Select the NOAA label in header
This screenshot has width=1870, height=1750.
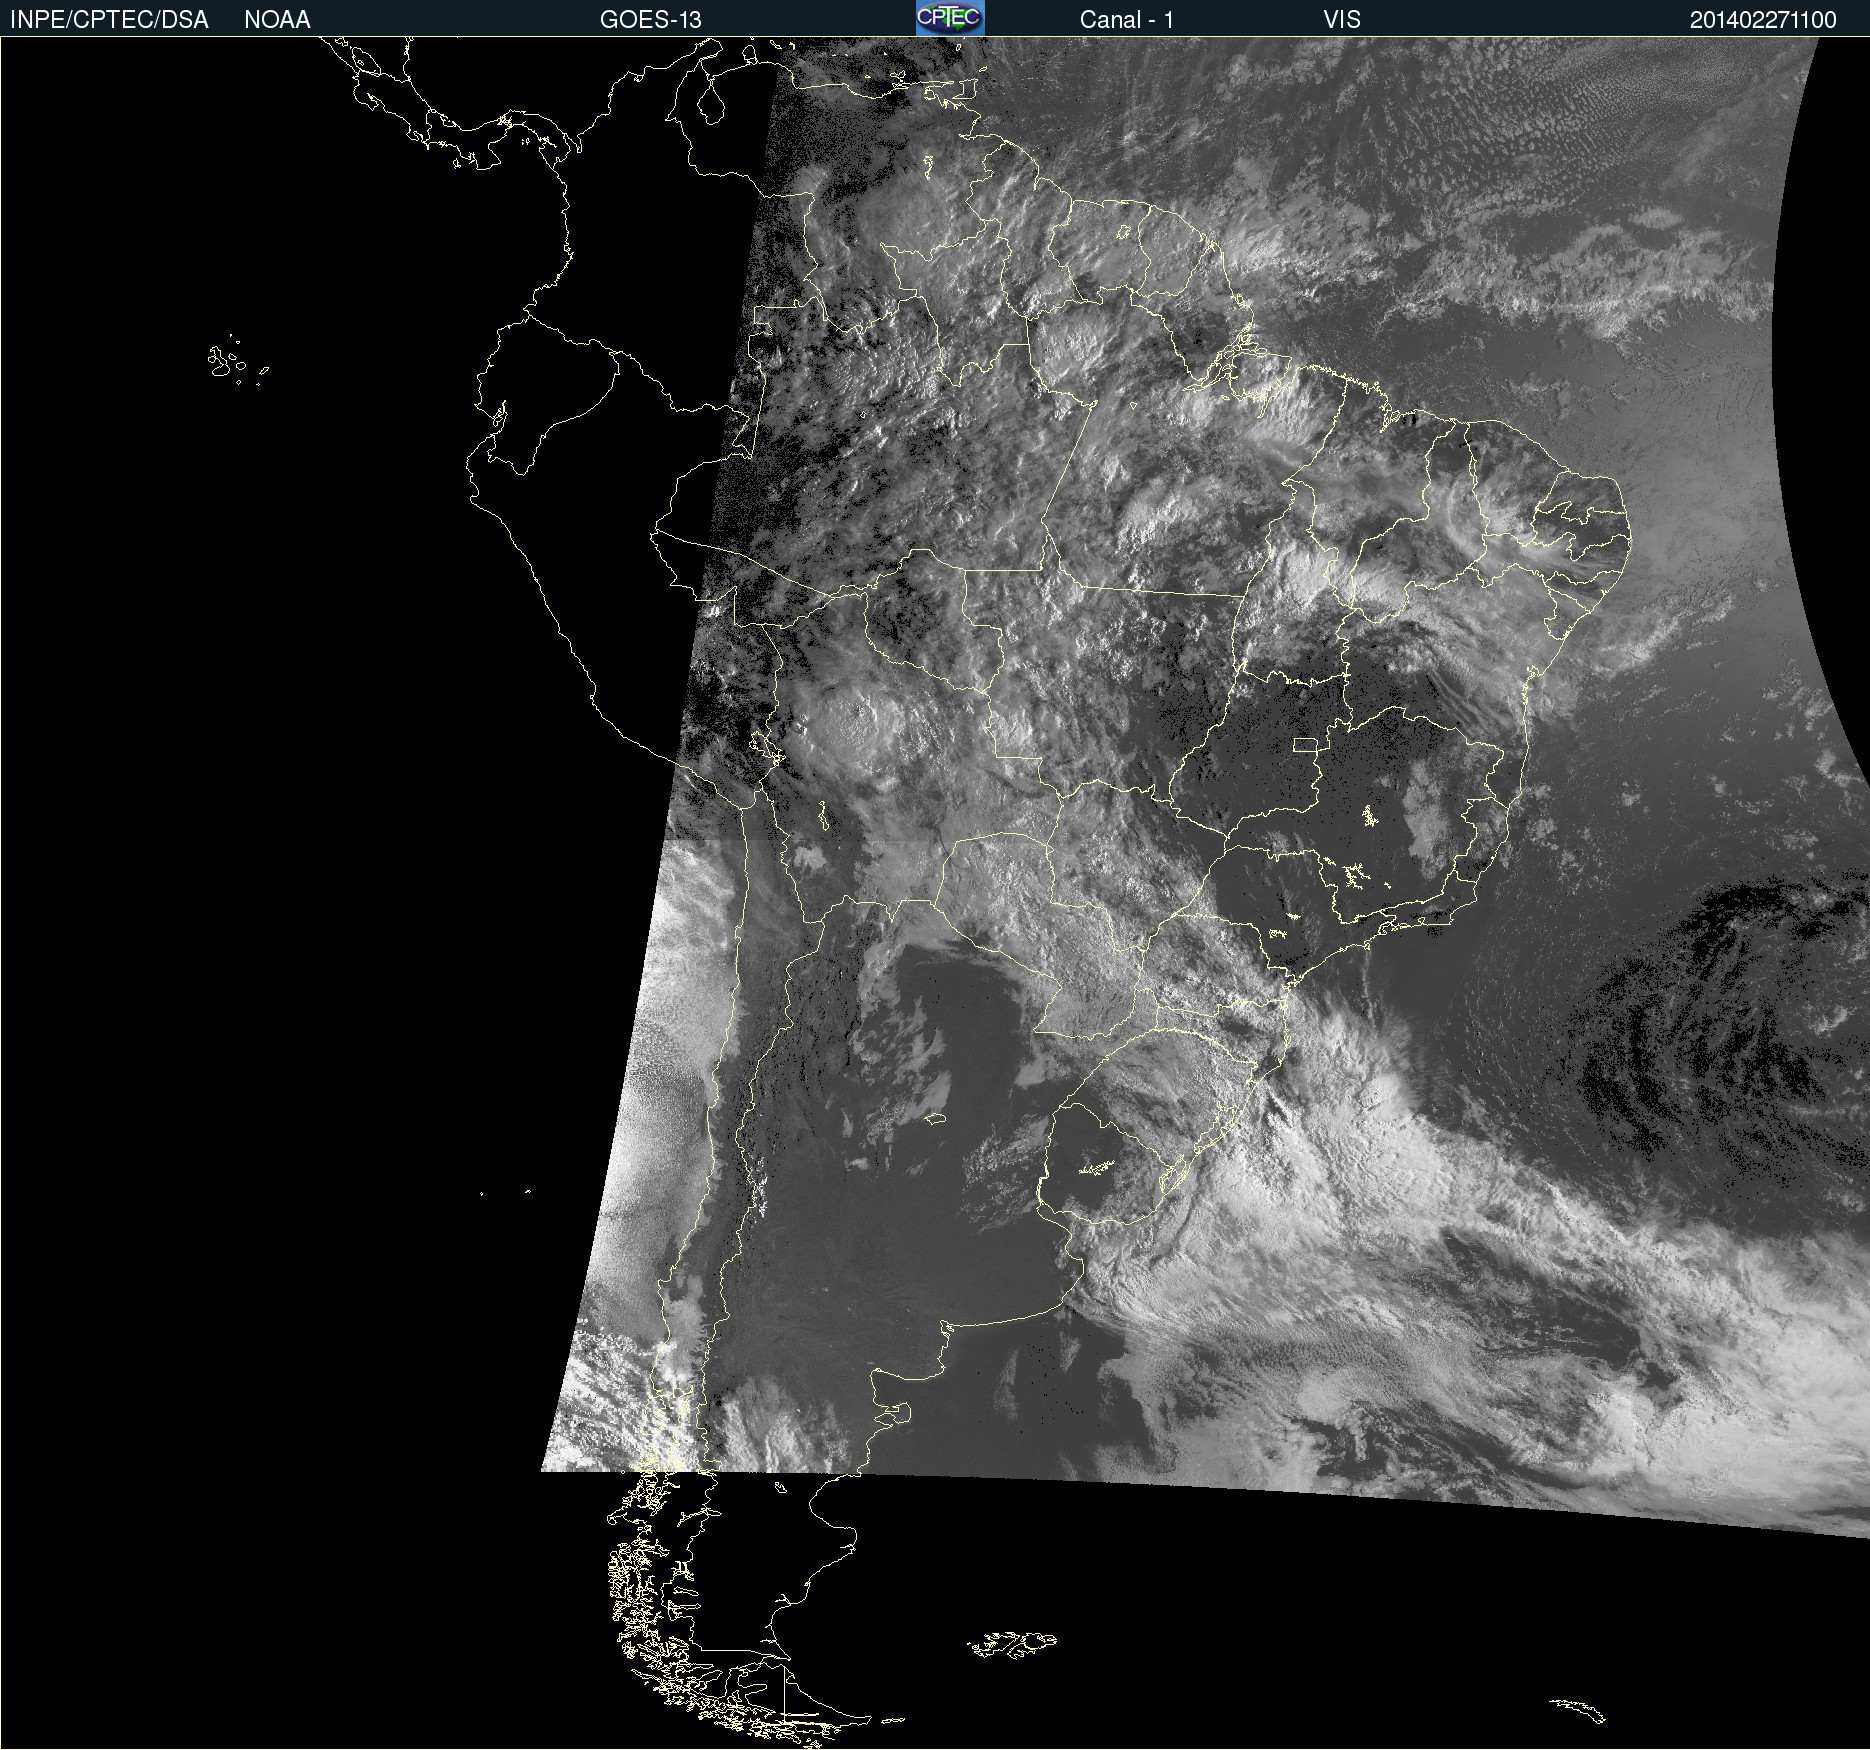coord(277,20)
